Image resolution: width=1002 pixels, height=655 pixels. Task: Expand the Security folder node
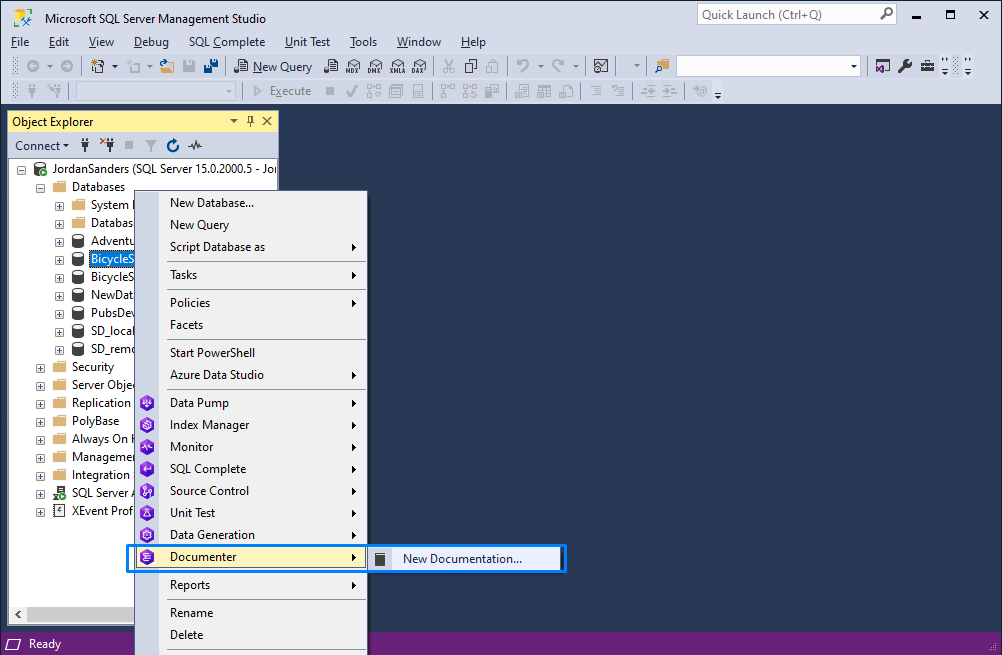[41, 368]
